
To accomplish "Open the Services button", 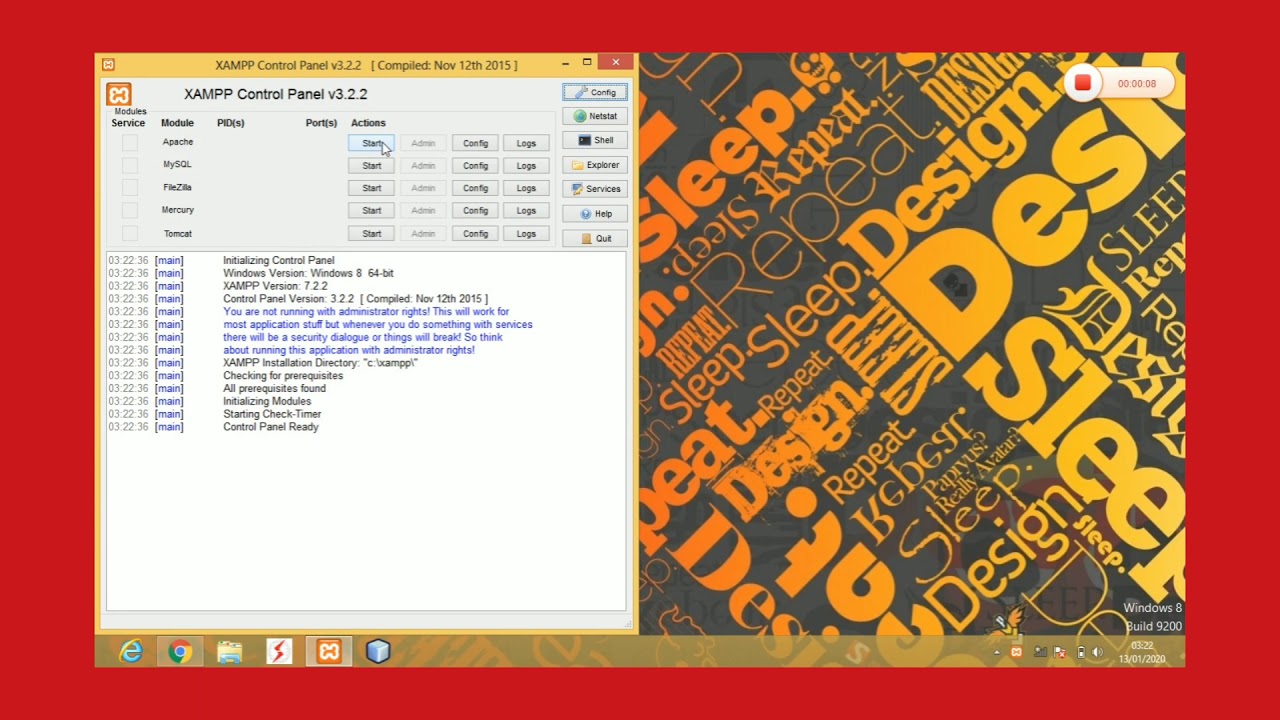I will 595,189.
